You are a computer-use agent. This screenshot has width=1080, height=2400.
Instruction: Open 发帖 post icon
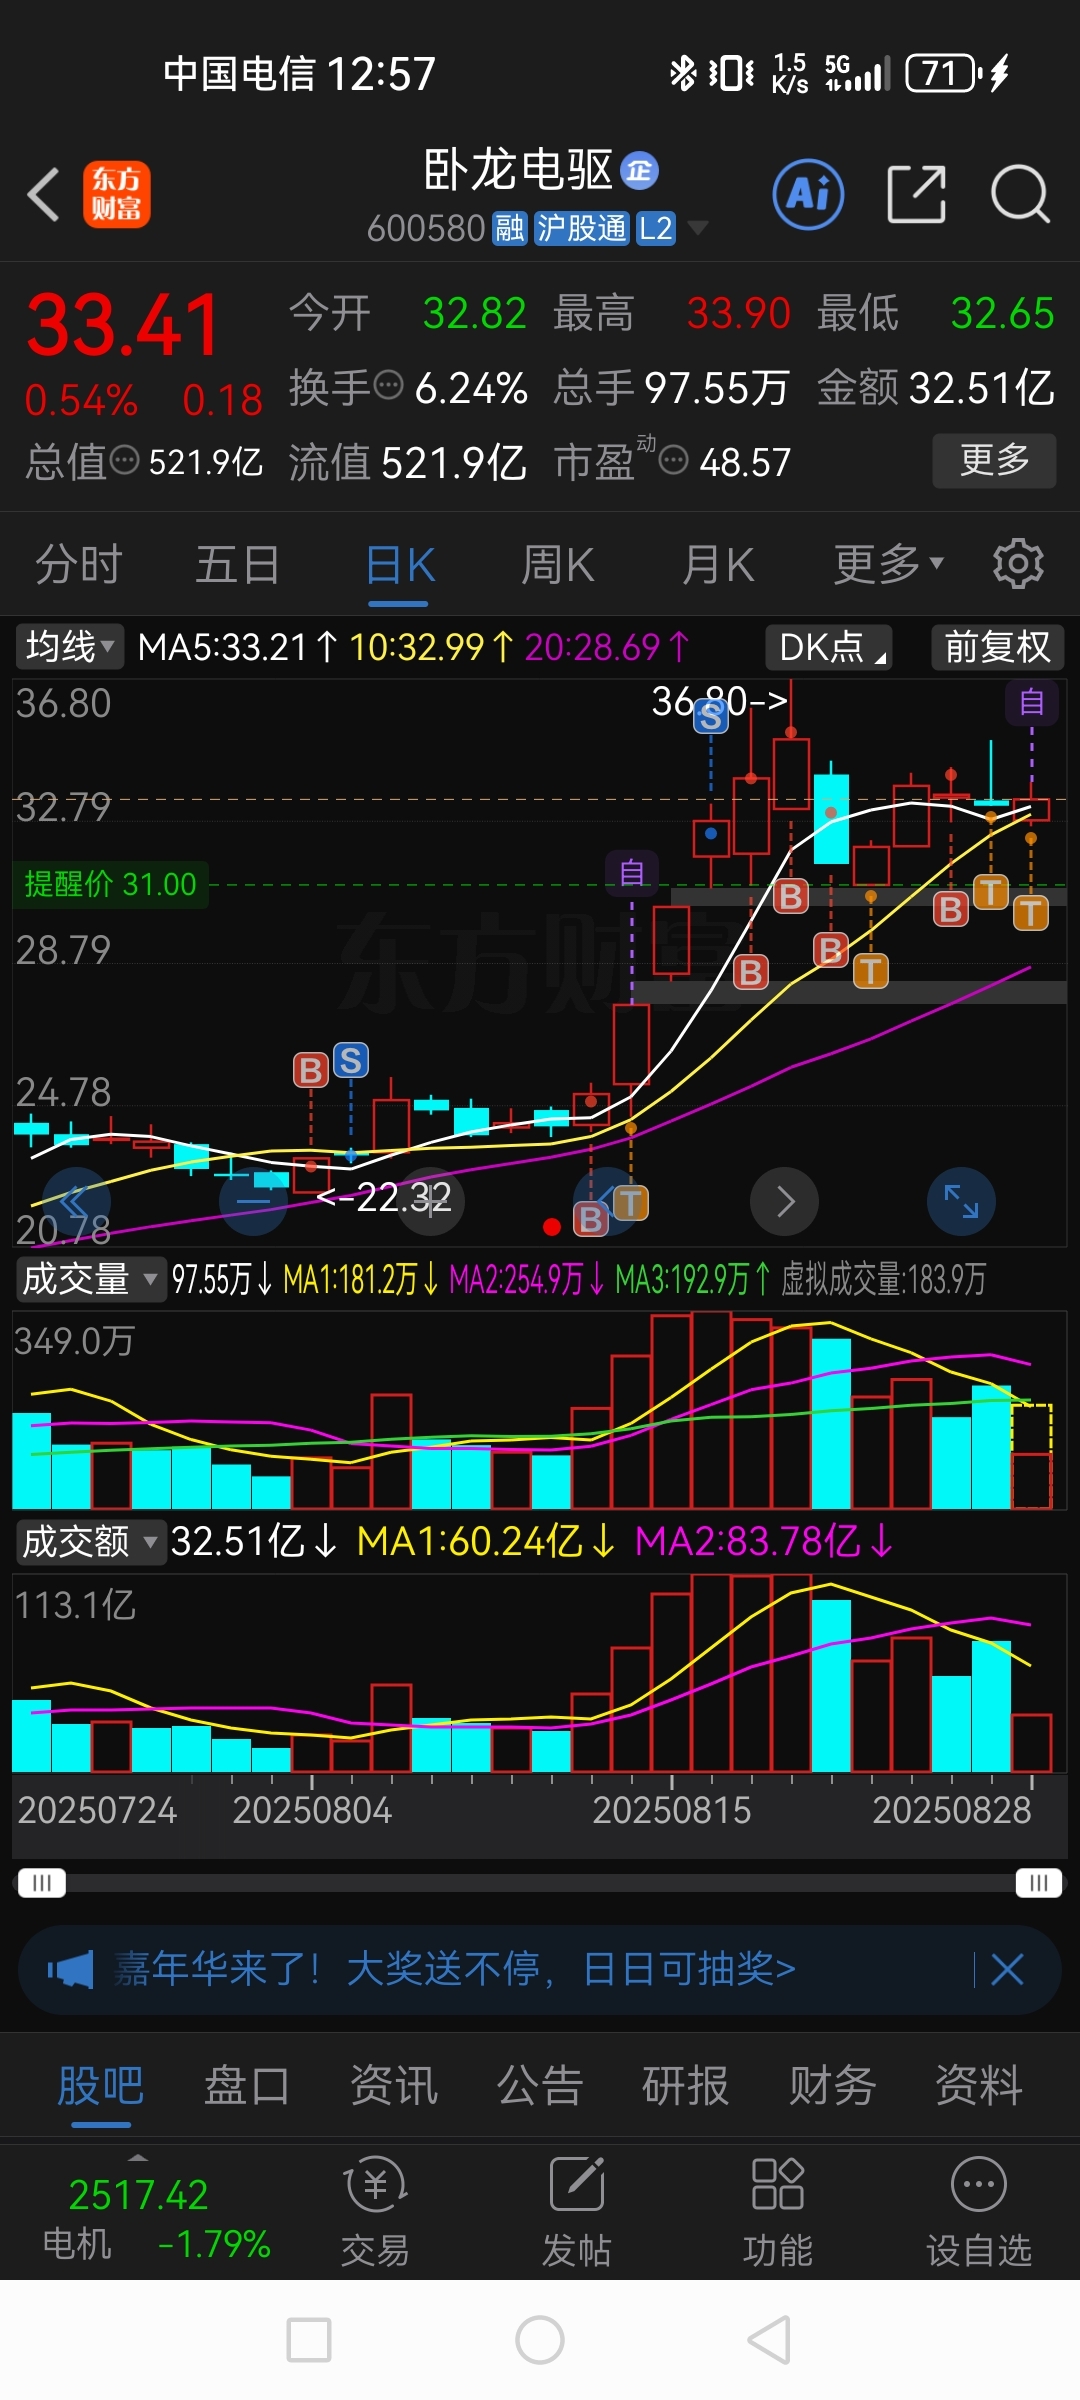(577, 2211)
